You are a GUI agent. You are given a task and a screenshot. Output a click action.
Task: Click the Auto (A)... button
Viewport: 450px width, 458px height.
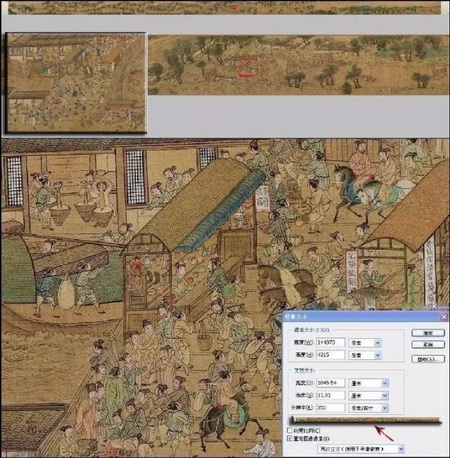pos(428,359)
